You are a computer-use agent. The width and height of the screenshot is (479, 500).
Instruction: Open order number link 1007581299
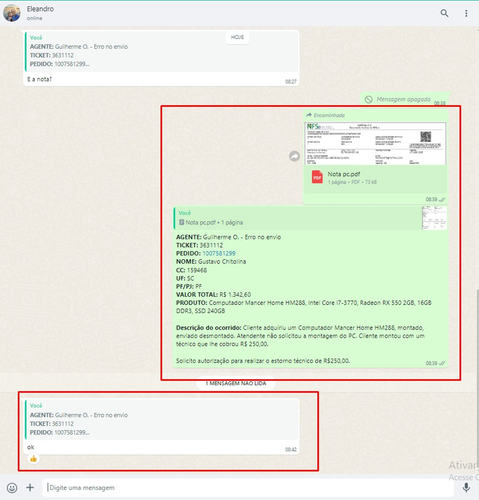[219, 253]
